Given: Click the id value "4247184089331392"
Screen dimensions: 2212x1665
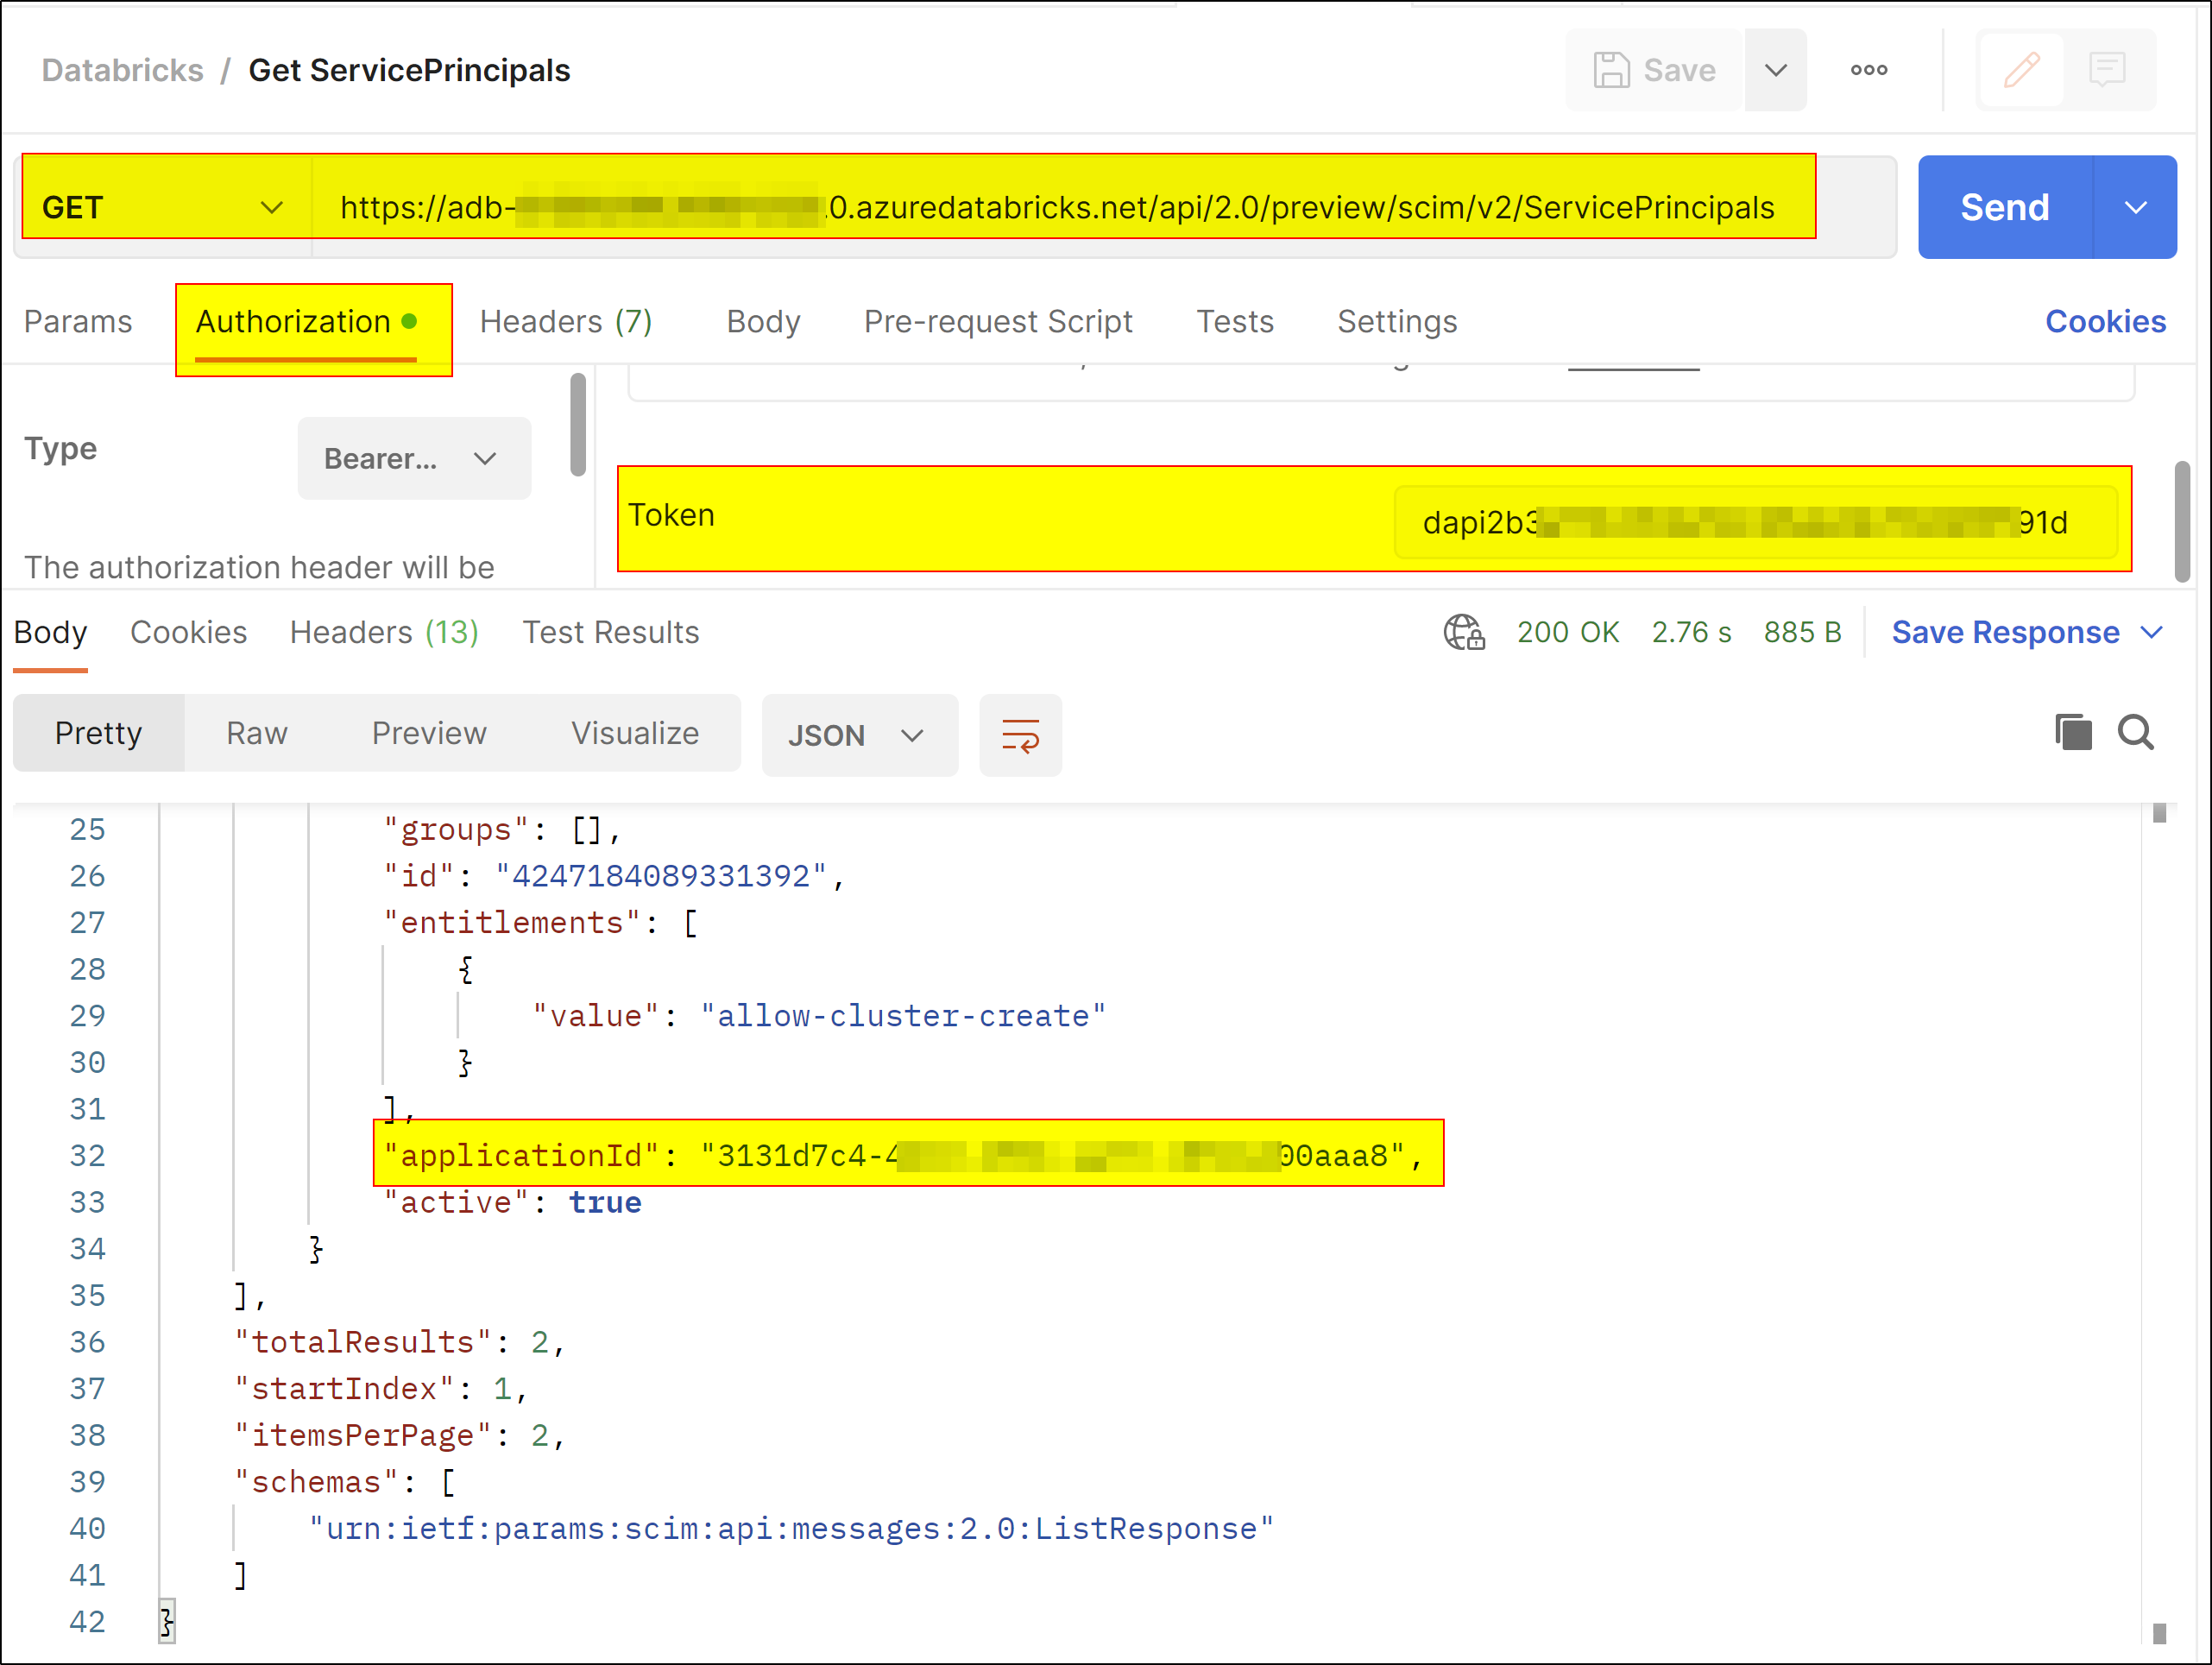Looking at the screenshot, I should pos(661,876).
